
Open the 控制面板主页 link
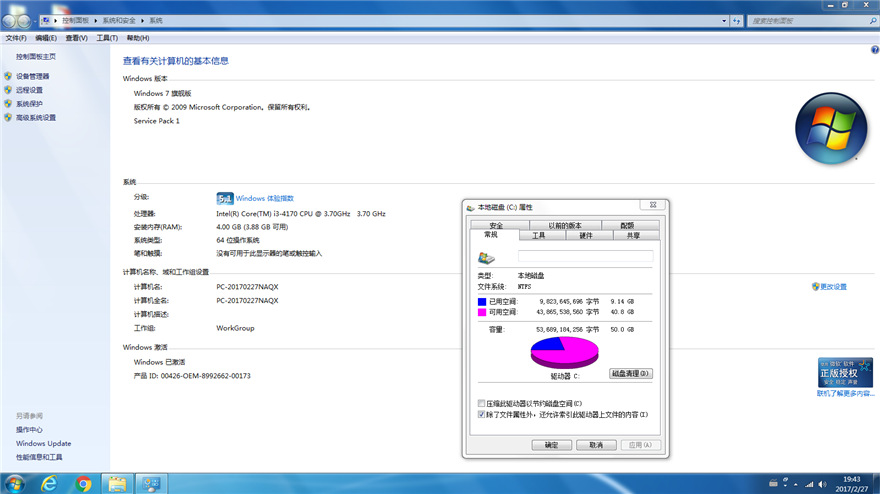coord(36,57)
